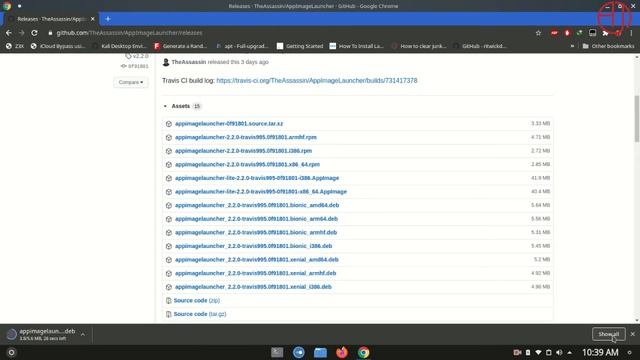Download the bionic_armhf.deb package
640x360 pixels.
point(256,232)
